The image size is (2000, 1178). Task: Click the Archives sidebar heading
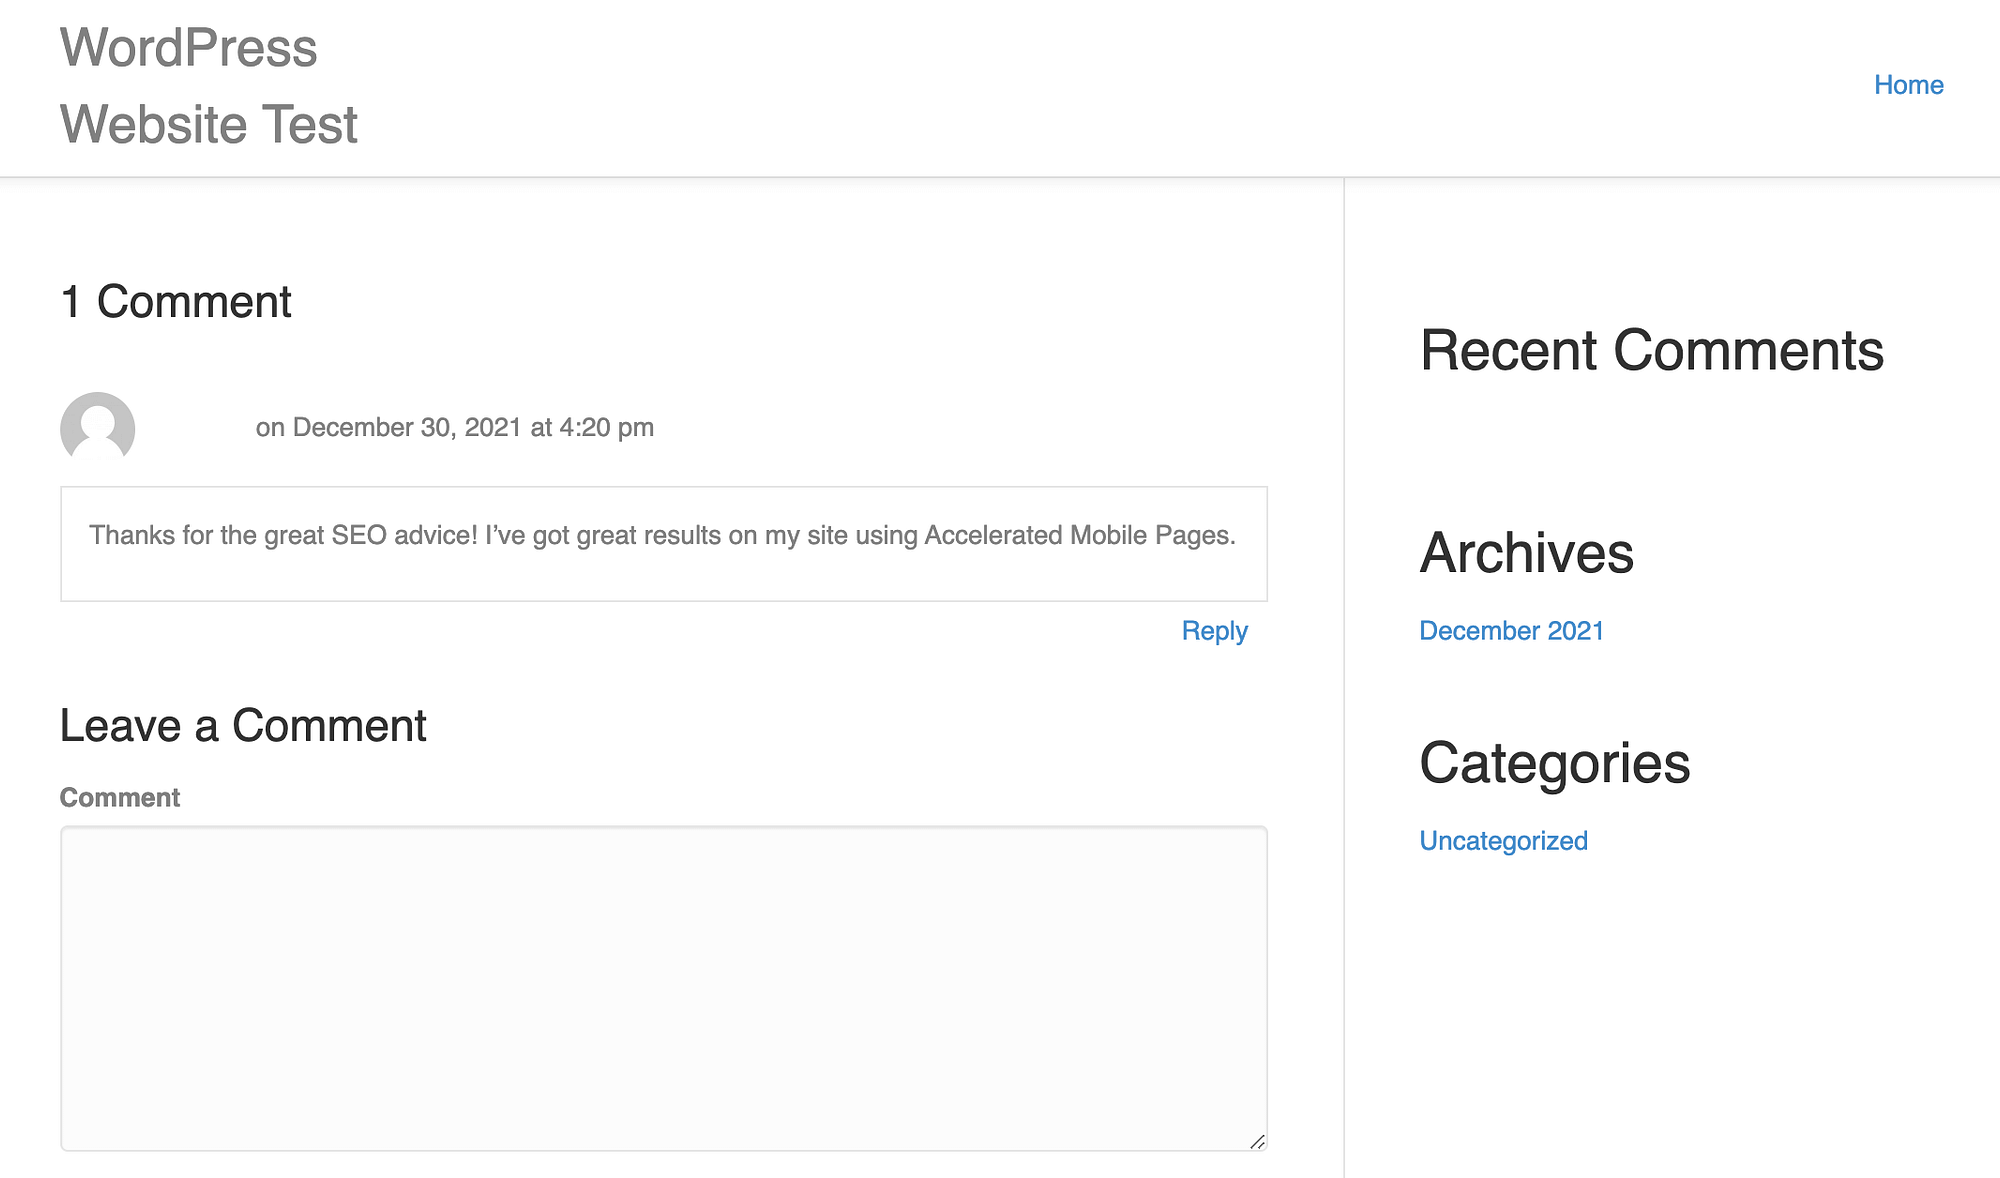[x=1526, y=553]
